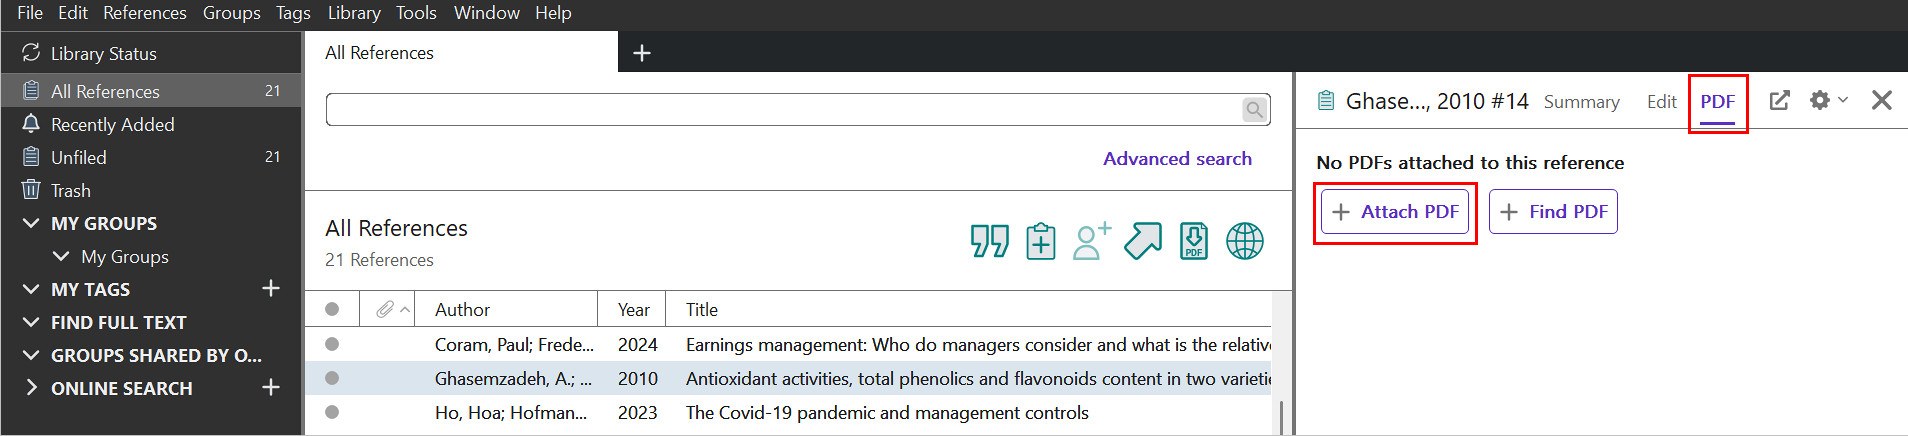1908x436 pixels.
Task: Open the References menu
Action: coord(145,13)
